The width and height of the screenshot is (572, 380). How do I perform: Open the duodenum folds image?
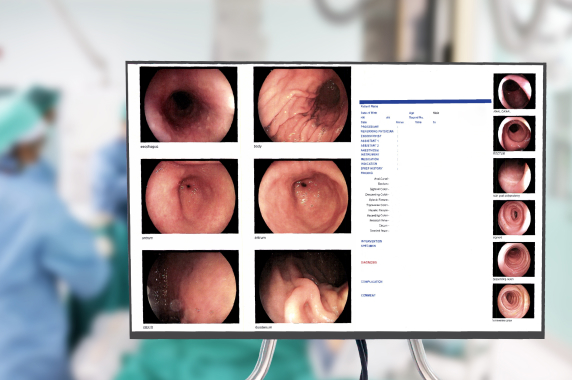(303, 286)
